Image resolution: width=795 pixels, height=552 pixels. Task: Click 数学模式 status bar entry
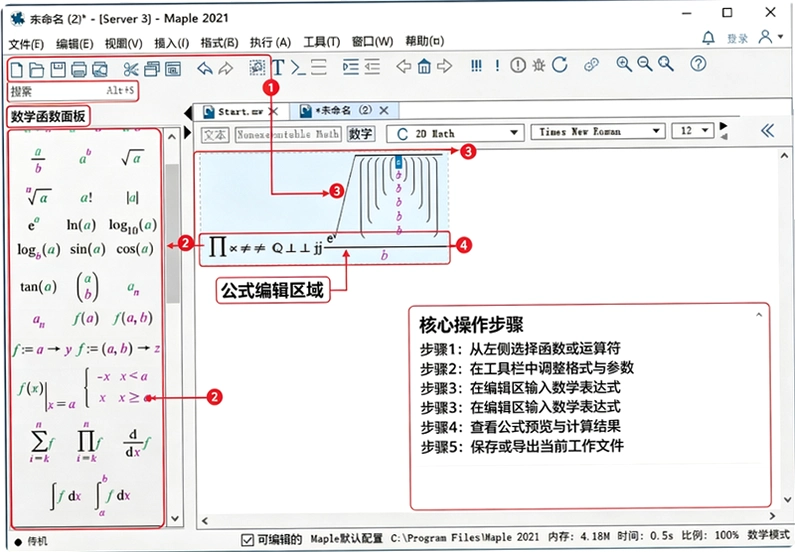(x=768, y=535)
